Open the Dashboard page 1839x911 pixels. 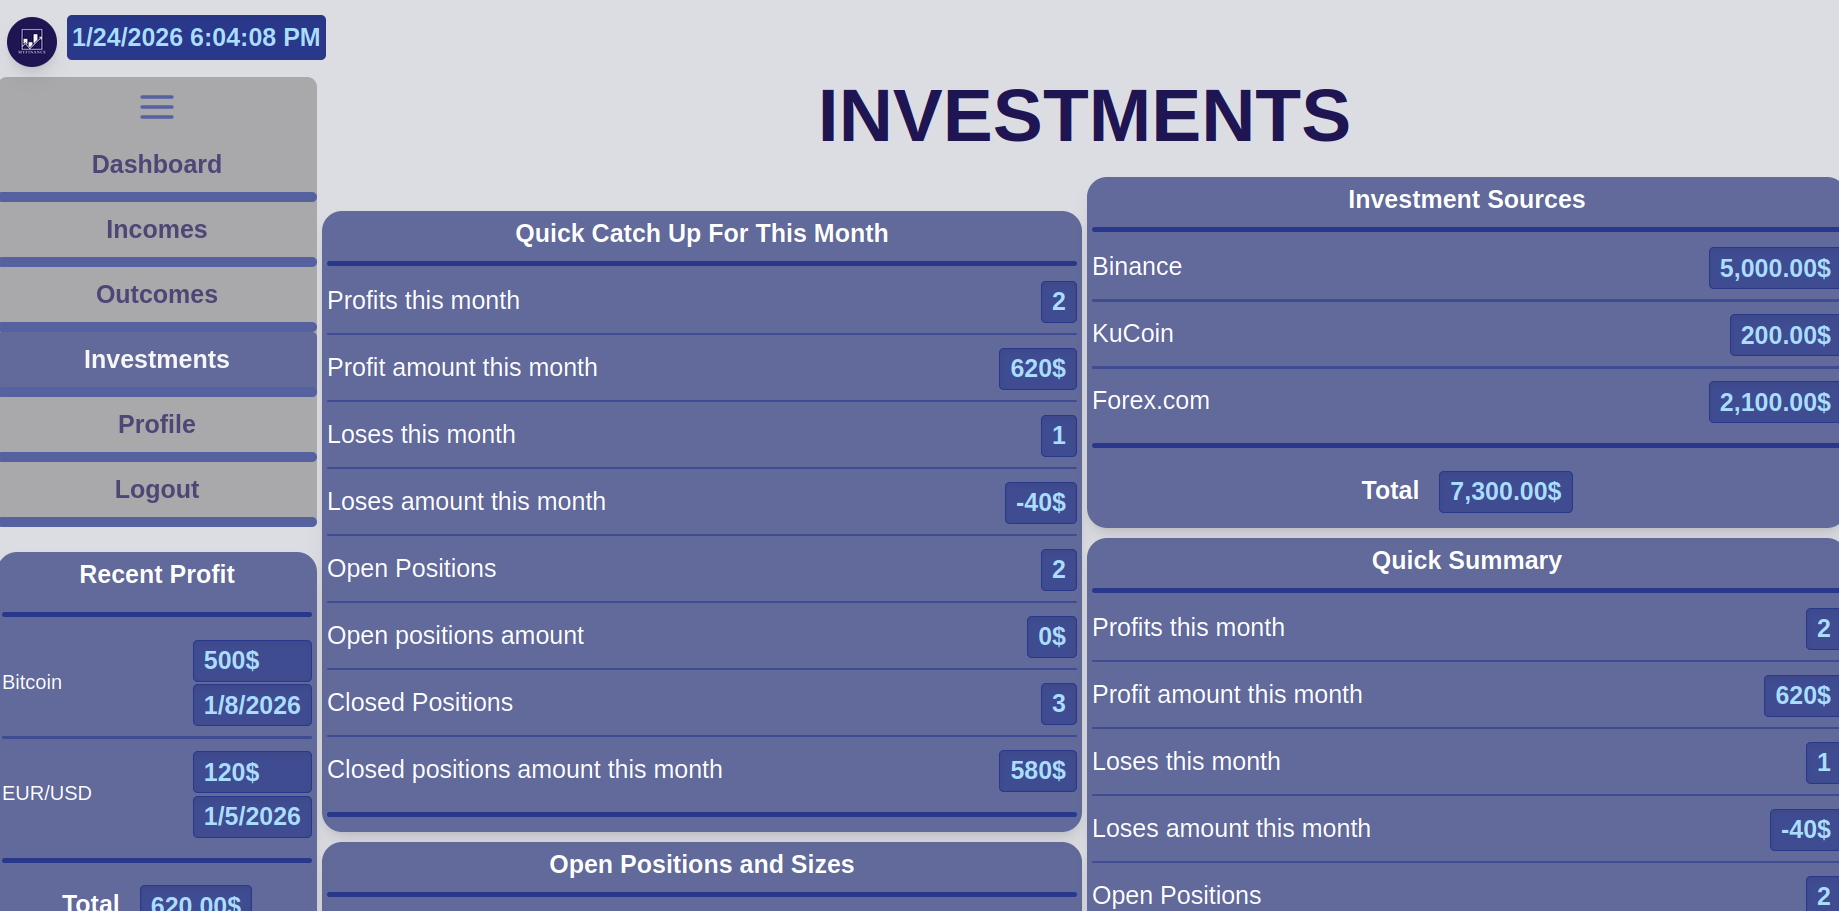pos(157,164)
